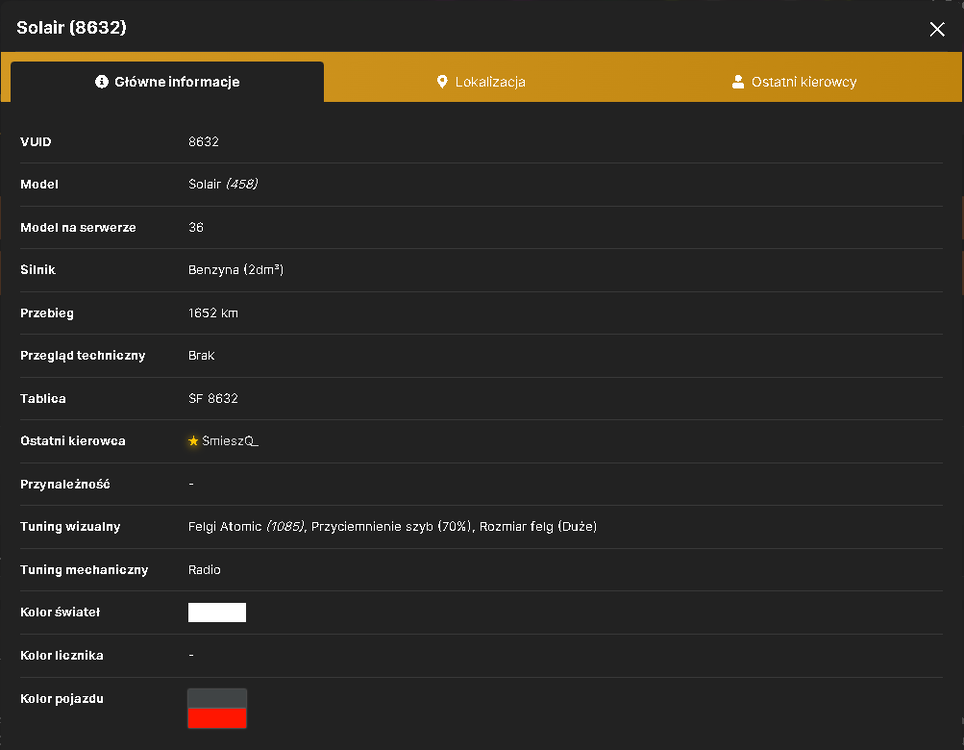
Task: Click the info icon on Główne informacje tab
Action: tap(101, 82)
